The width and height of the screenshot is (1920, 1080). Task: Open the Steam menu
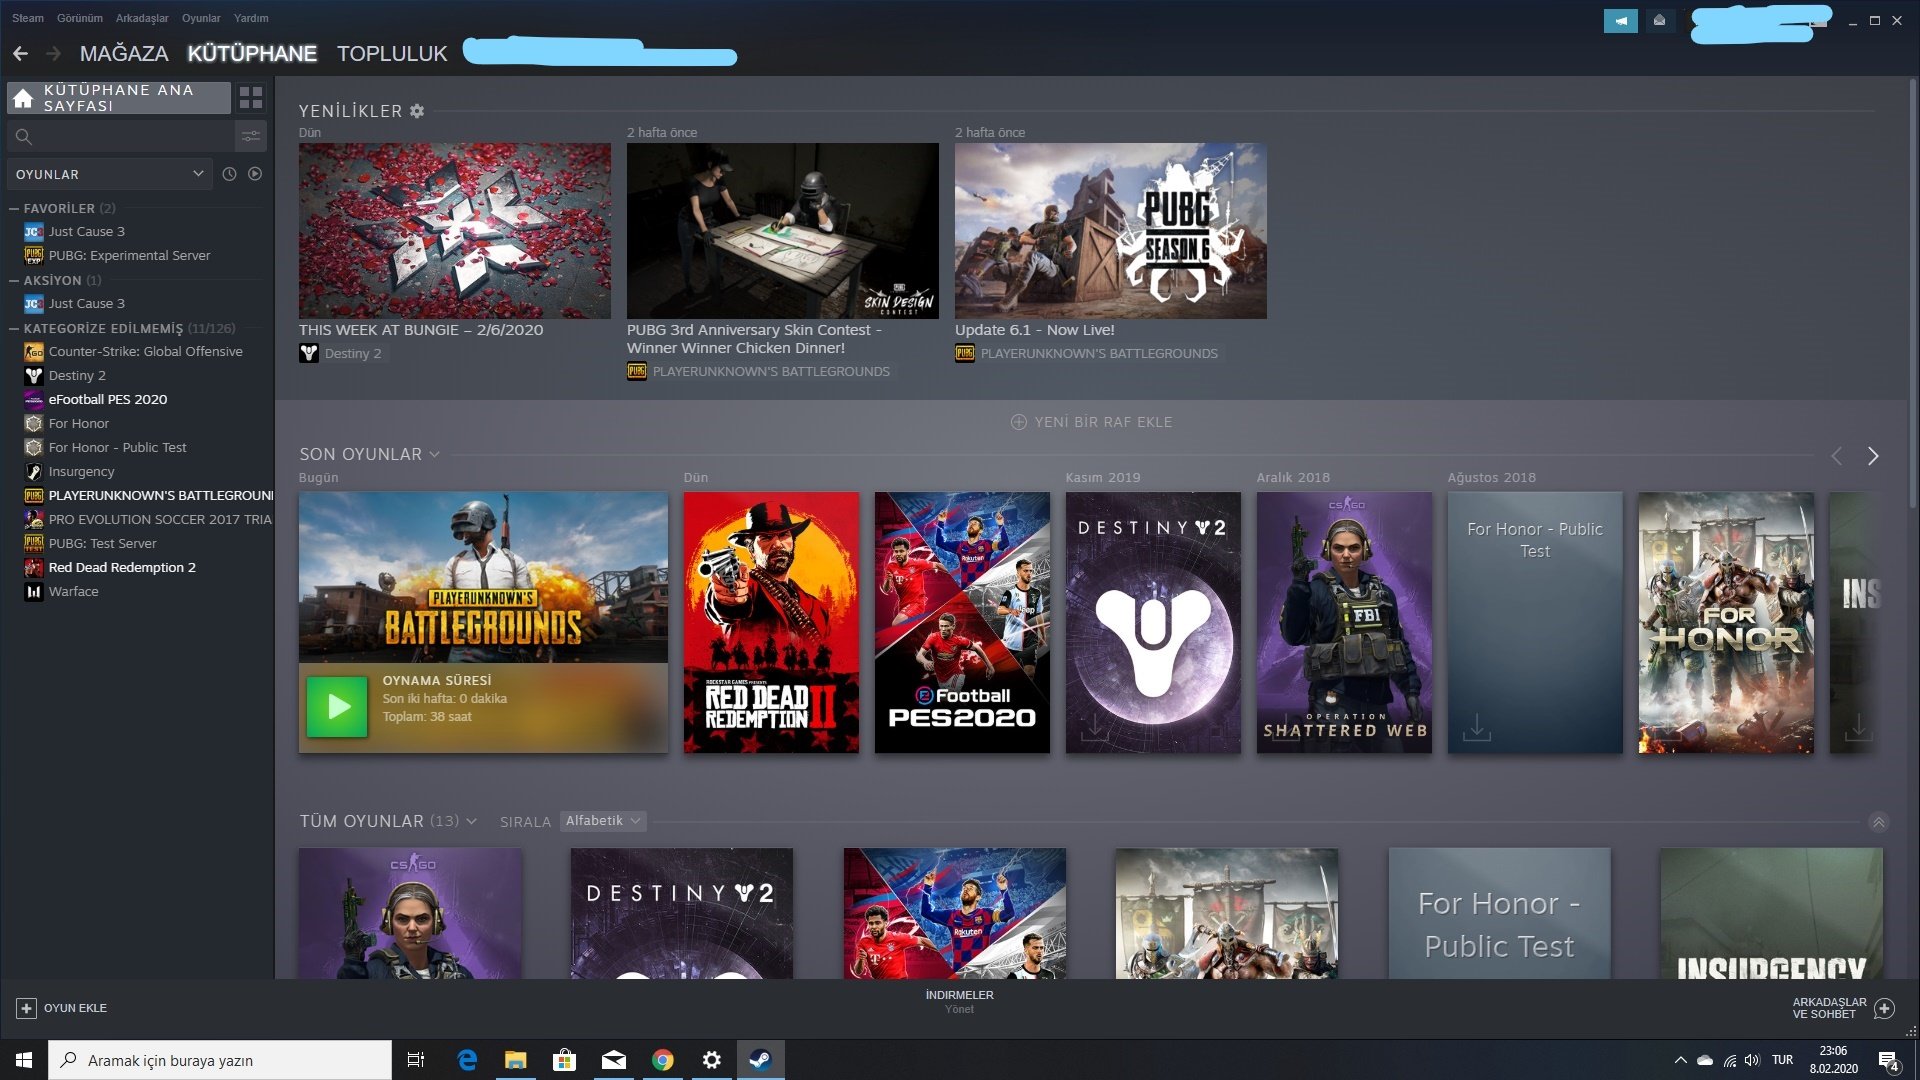28,18
